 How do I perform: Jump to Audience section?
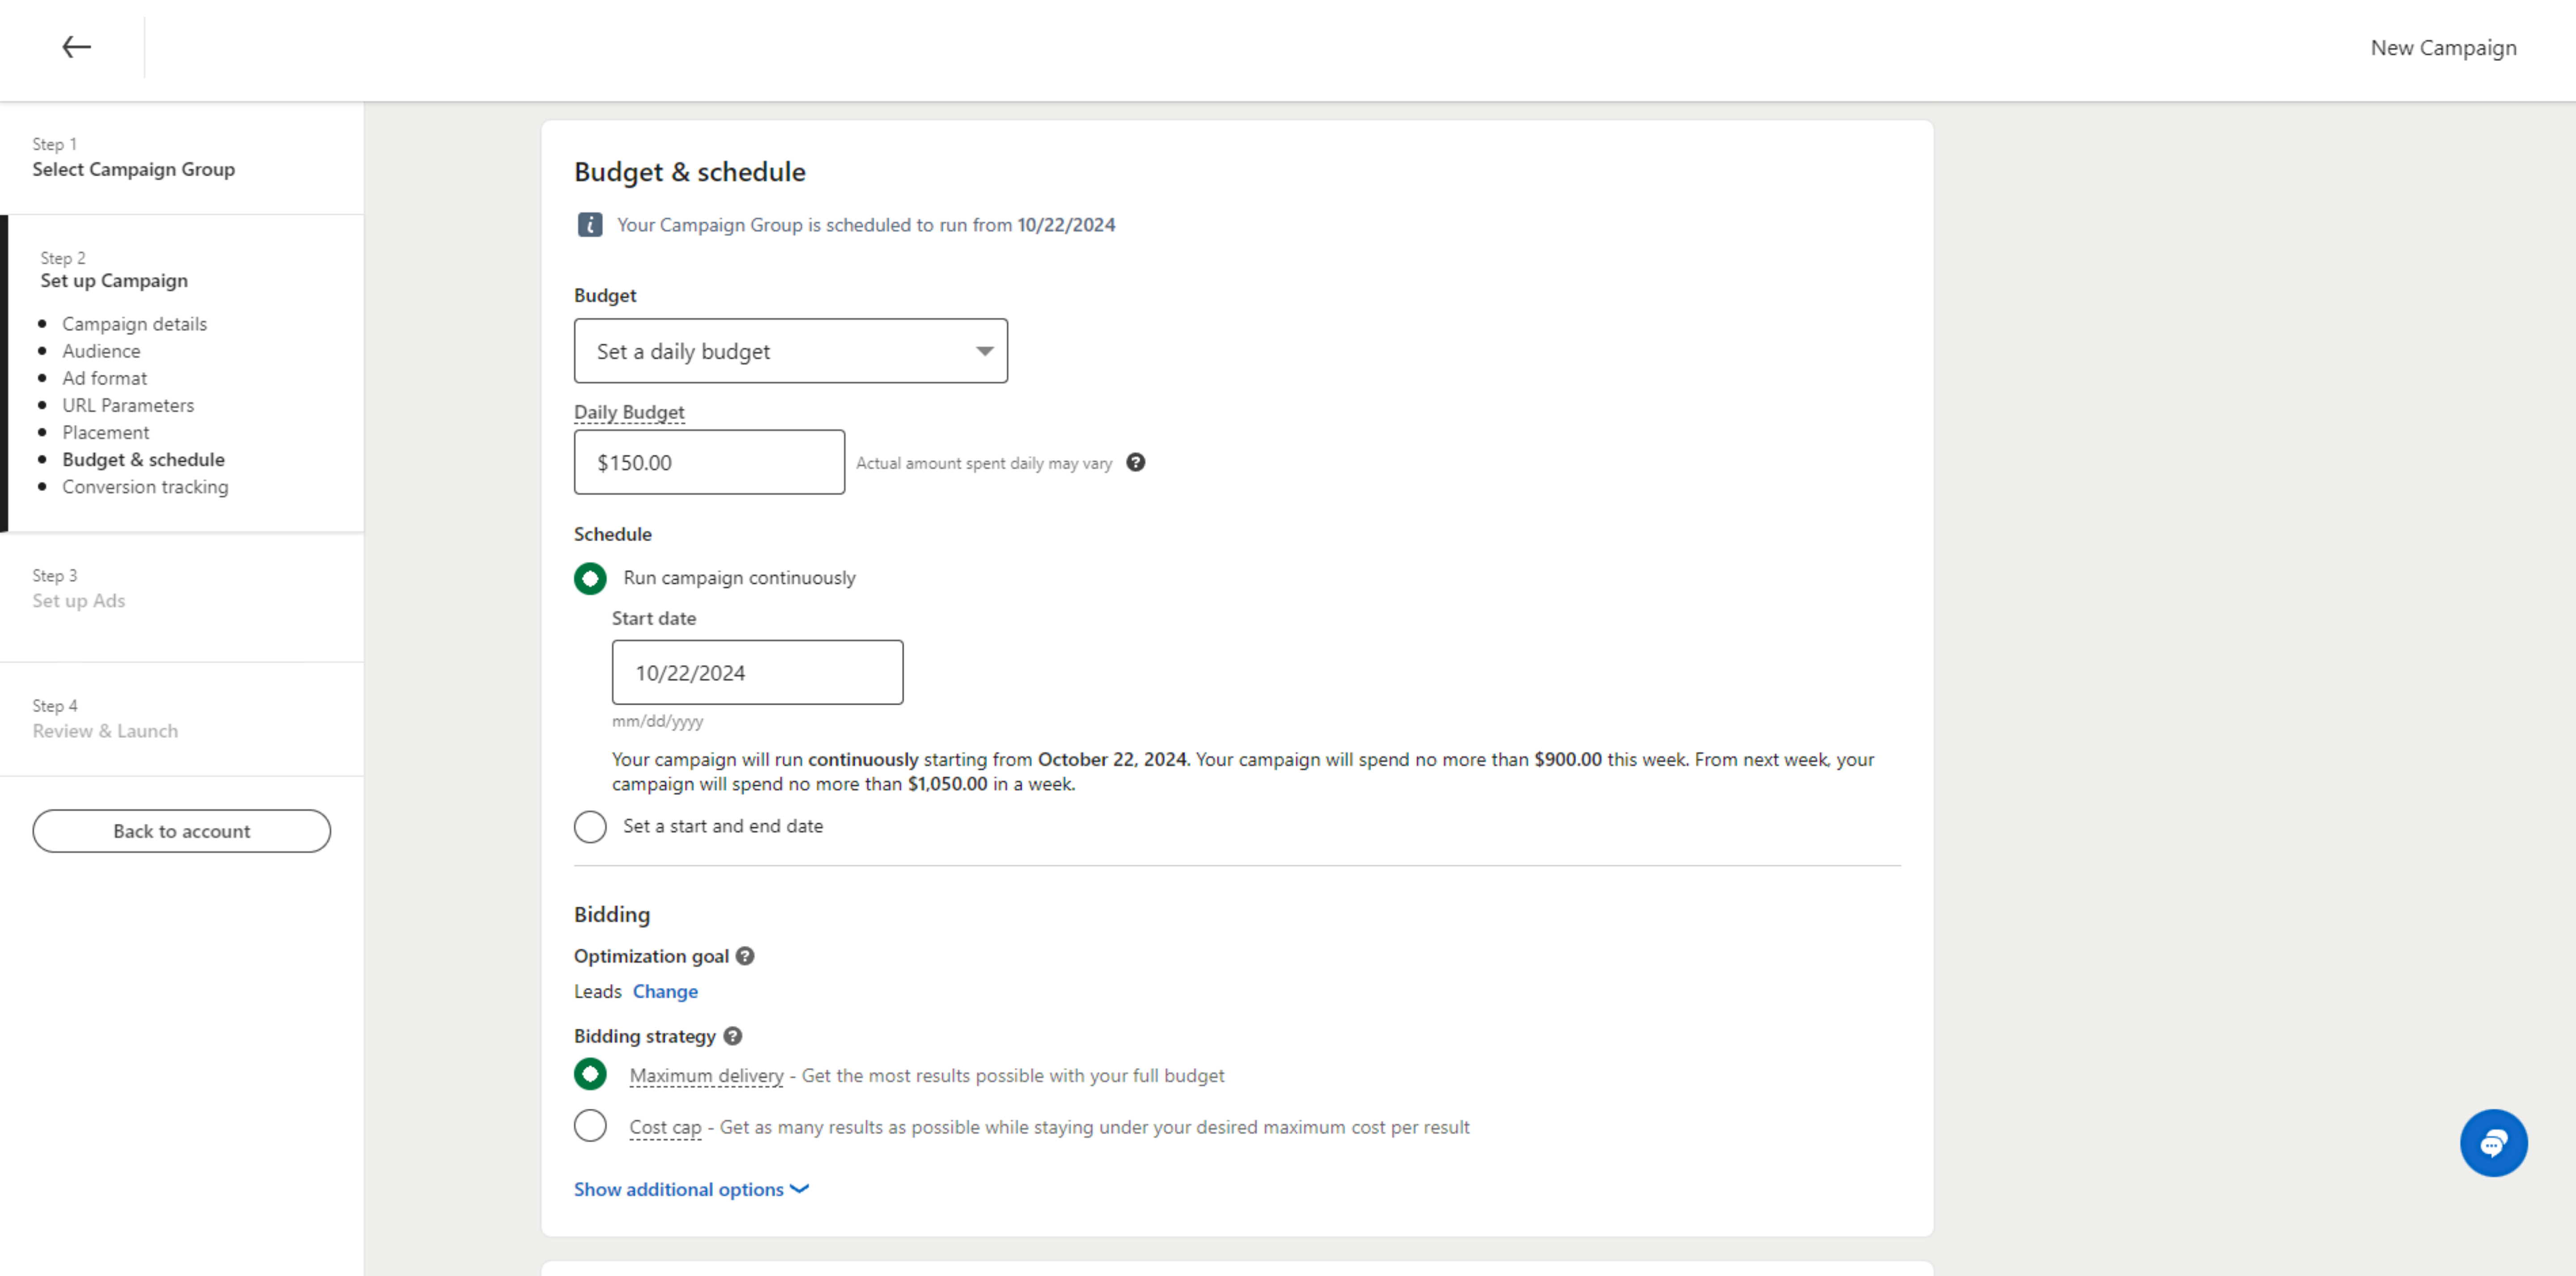pyautogui.click(x=101, y=351)
